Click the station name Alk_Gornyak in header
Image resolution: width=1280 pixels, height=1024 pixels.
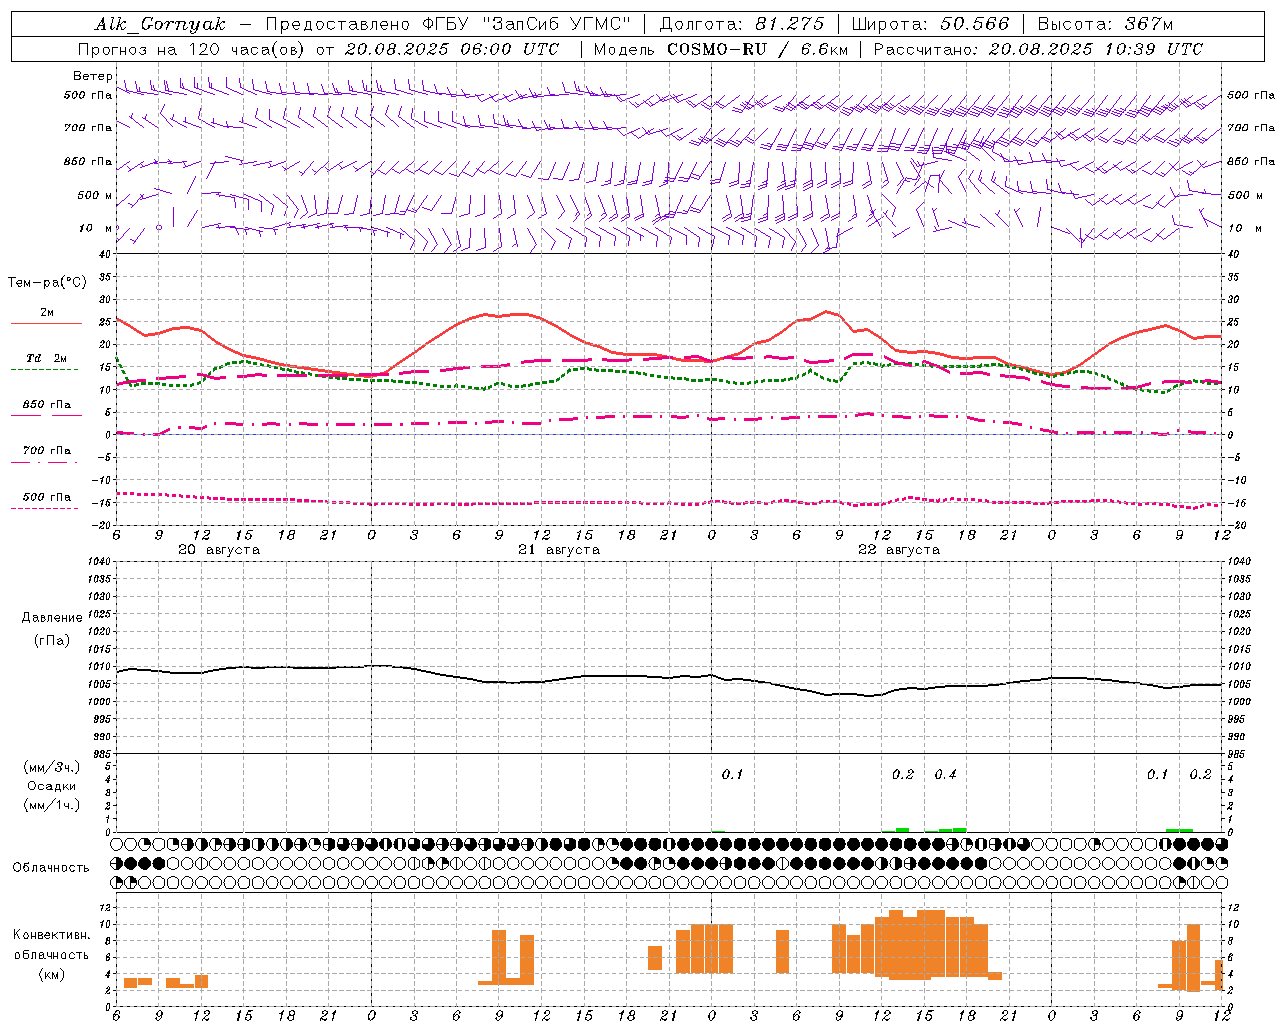pos(160,24)
